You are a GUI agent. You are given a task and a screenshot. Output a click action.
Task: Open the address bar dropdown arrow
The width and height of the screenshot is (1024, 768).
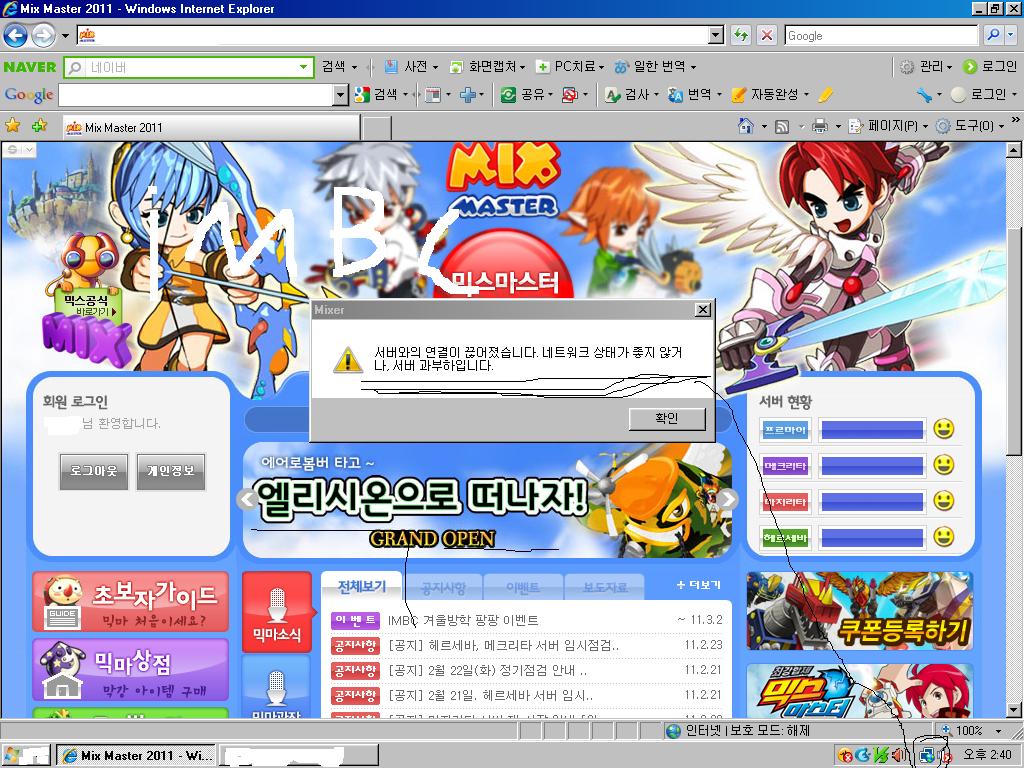(716, 35)
